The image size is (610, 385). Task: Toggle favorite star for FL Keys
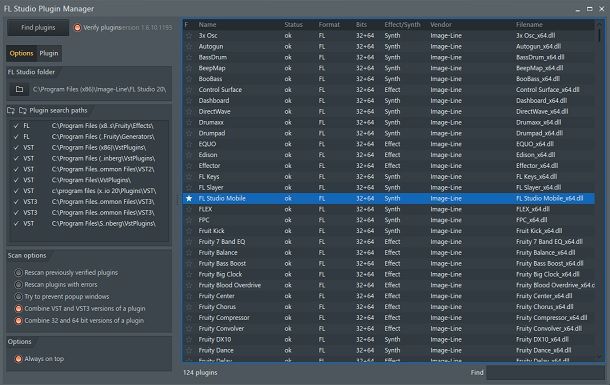pyautogui.click(x=189, y=177)
